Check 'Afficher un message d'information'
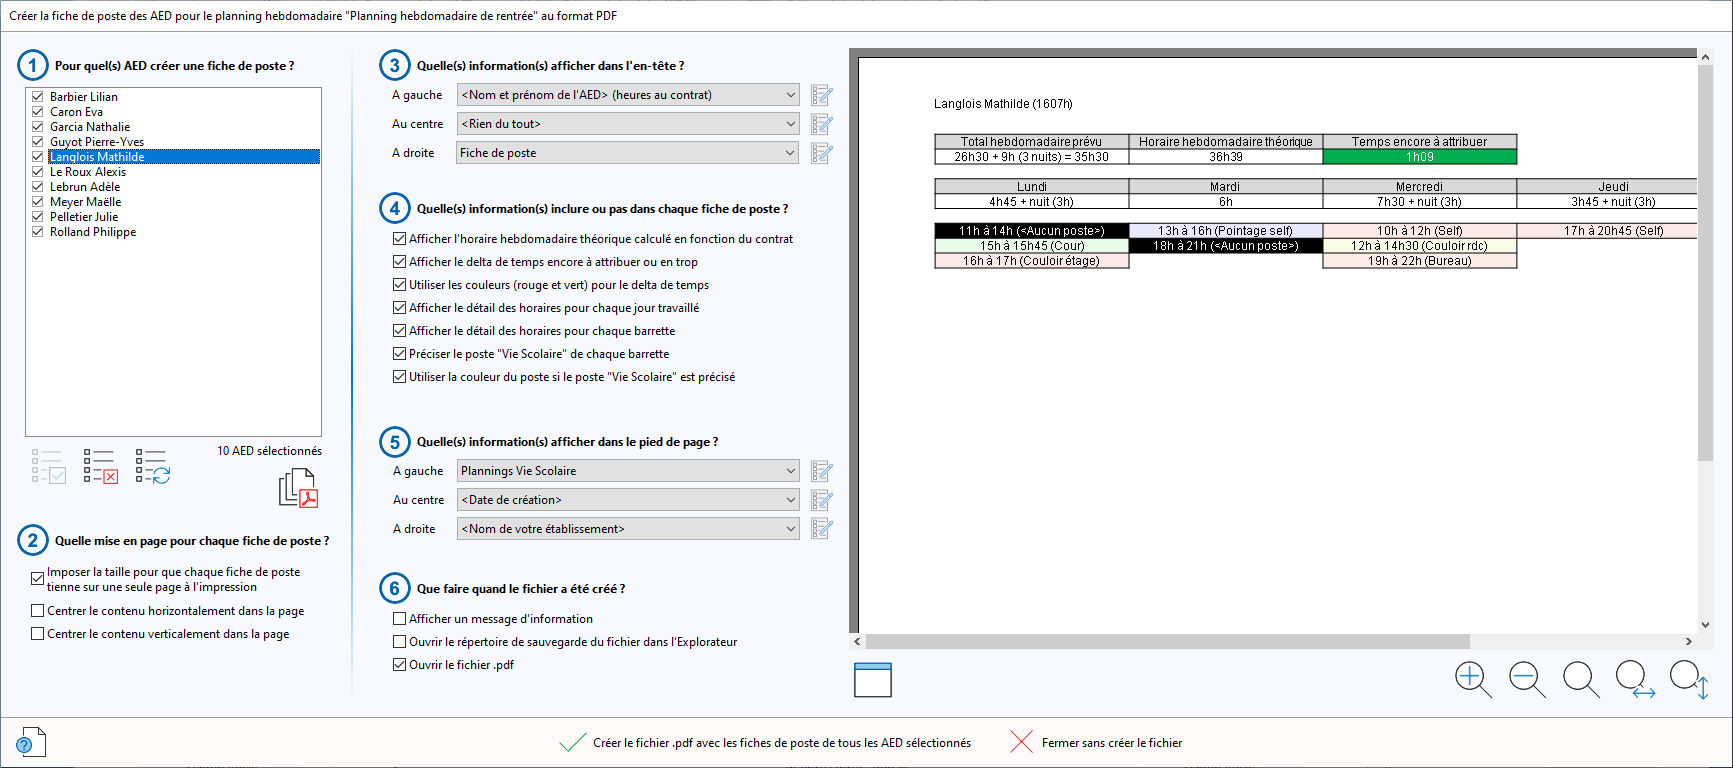 (400, 619)
